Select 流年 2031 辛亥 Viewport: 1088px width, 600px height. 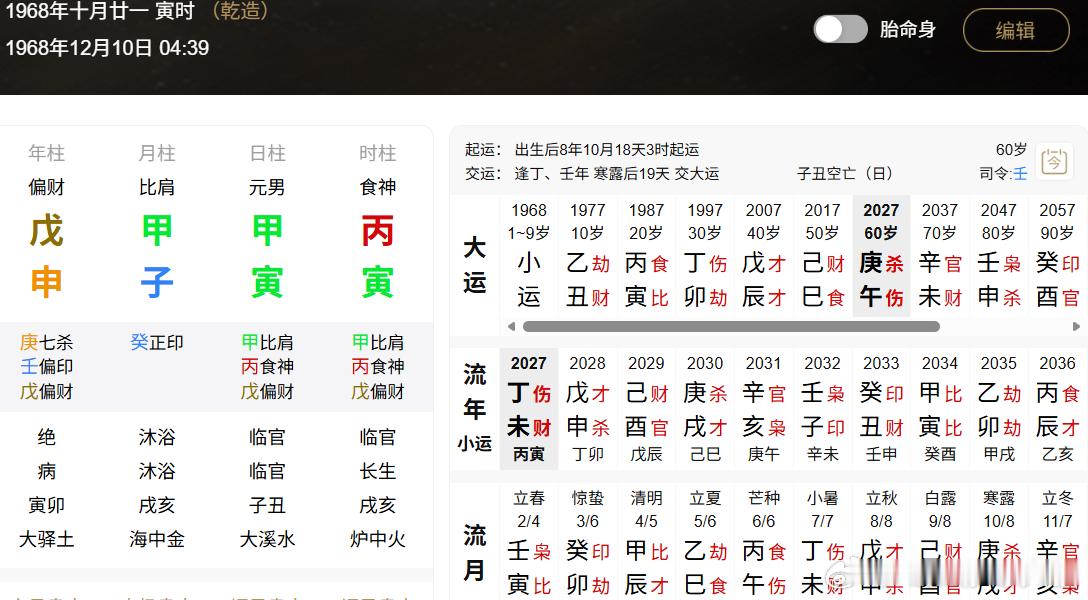tap(763, 409)
